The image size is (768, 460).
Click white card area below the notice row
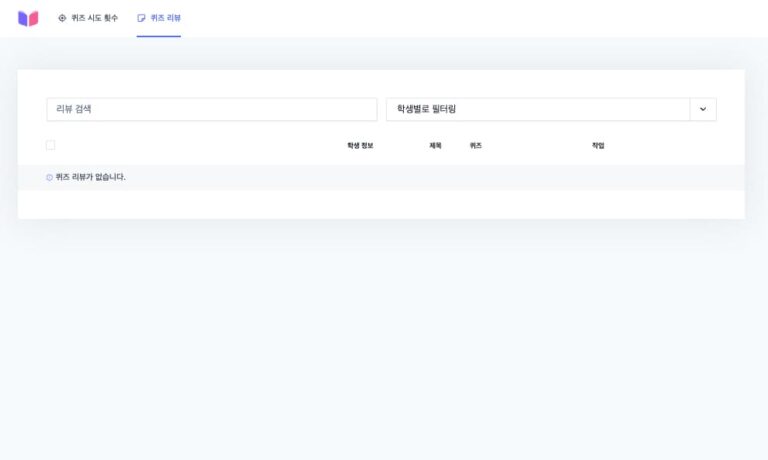(380, 205)
